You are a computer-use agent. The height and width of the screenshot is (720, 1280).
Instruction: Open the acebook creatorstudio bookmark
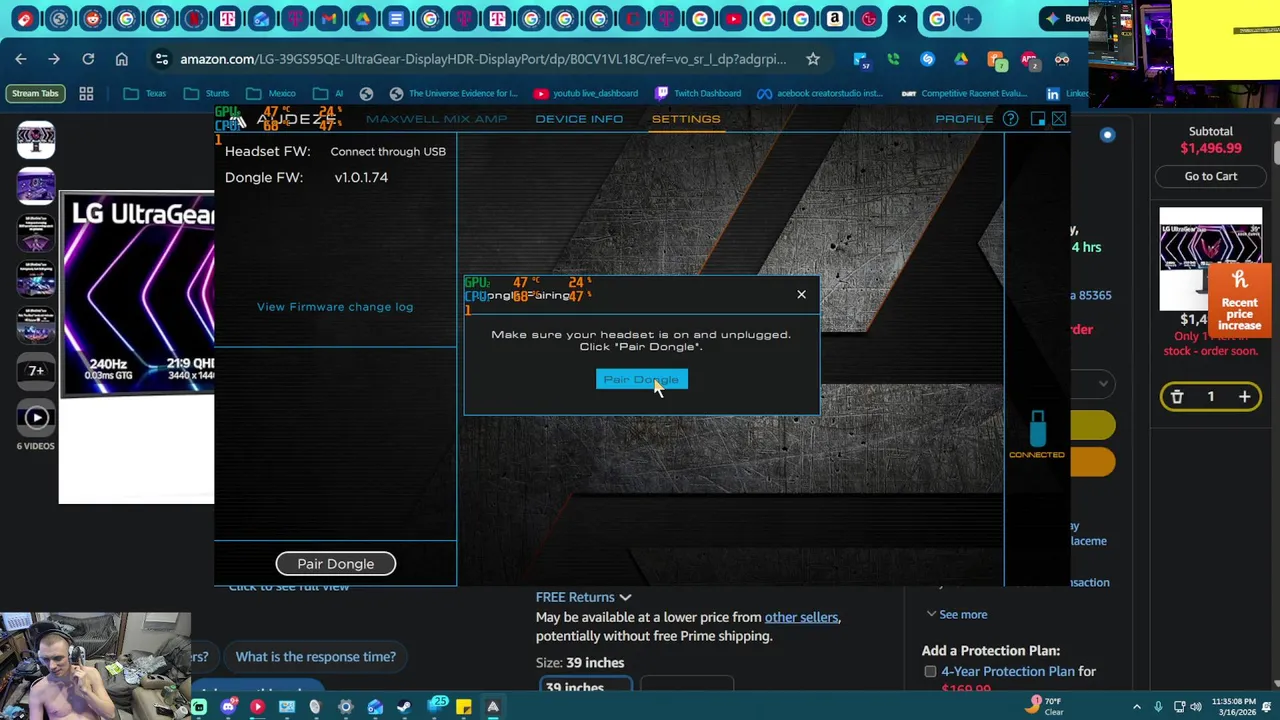click(821, 93)
